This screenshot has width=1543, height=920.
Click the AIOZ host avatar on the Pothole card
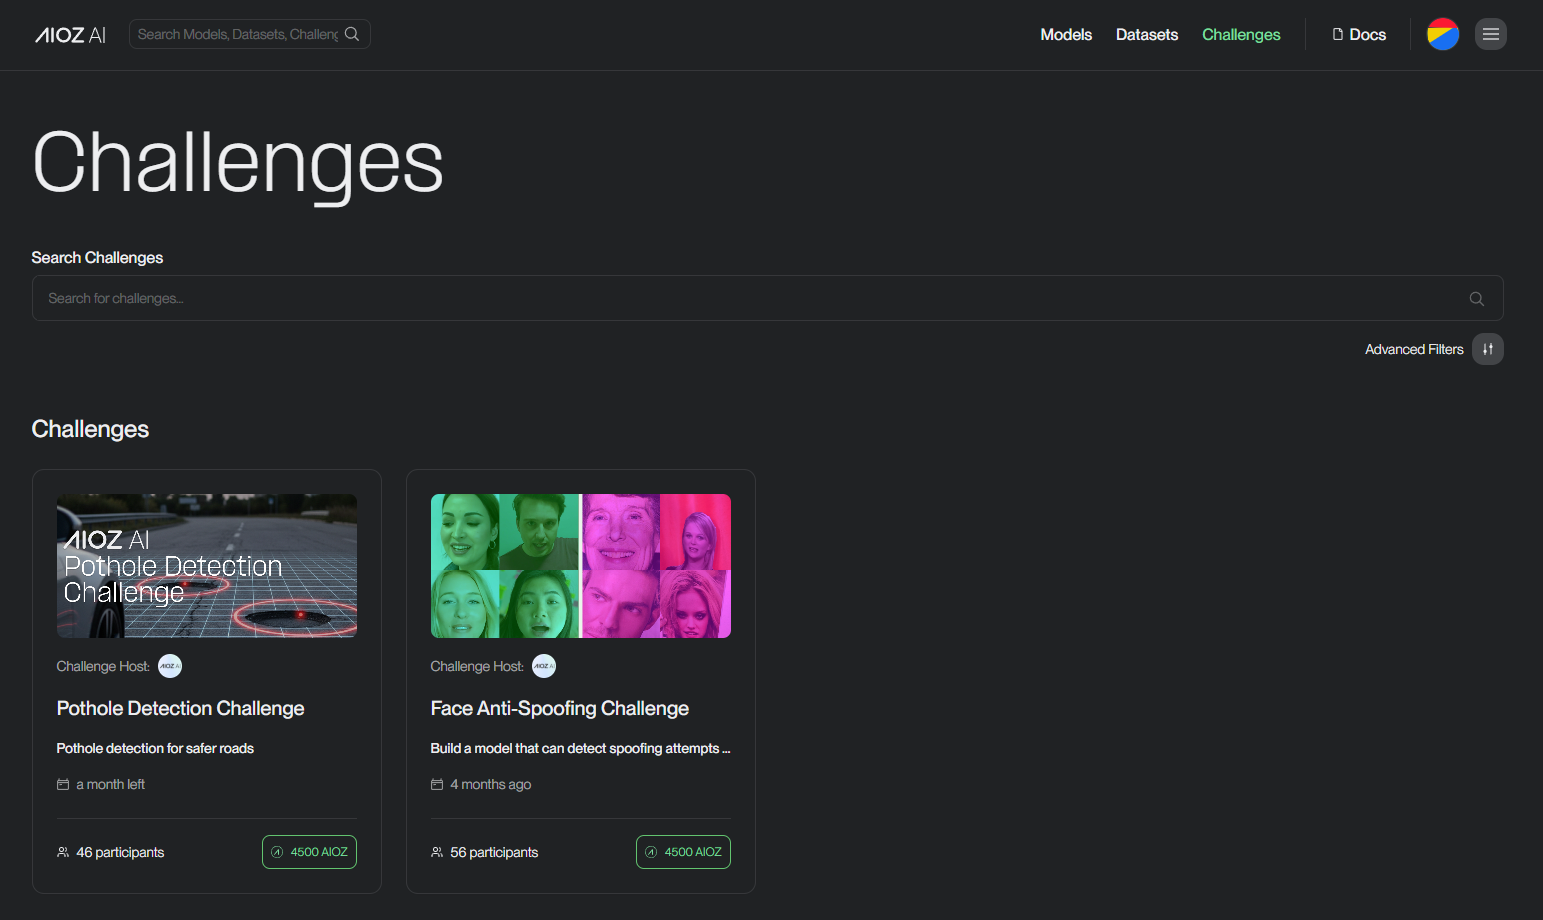[169, 666]
